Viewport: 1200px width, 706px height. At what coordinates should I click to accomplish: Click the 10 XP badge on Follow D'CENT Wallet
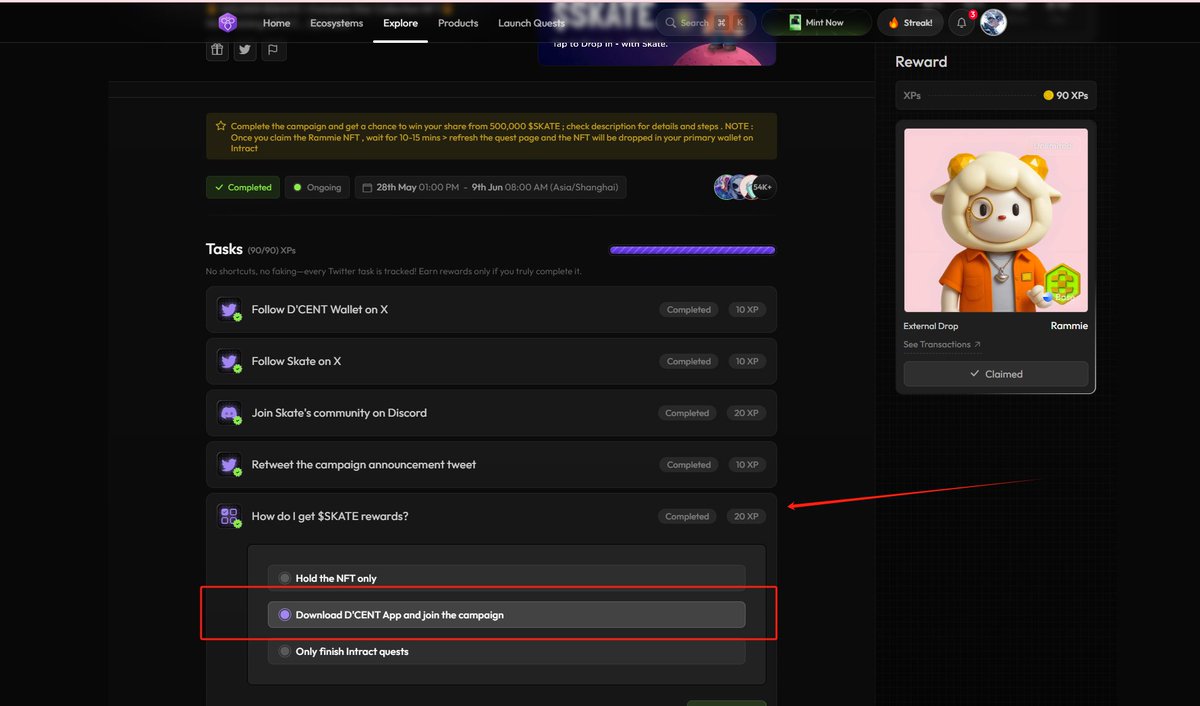(x=747, y=310)
